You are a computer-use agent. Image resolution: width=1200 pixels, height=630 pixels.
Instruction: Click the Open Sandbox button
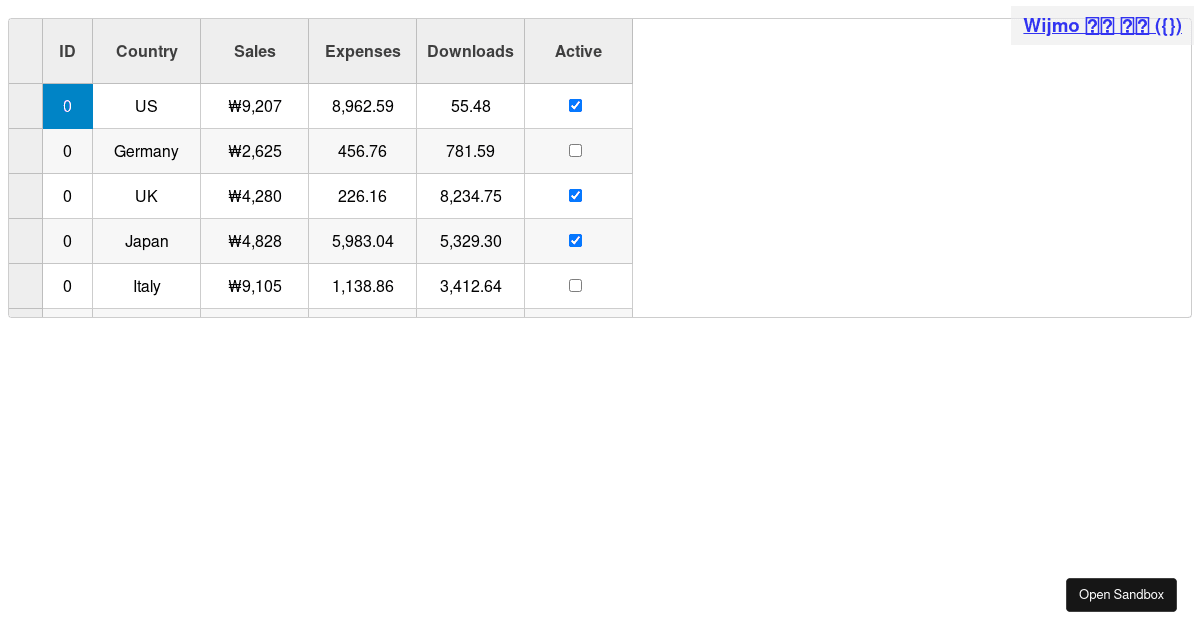pyautogui.click(x=1121, y=595)
